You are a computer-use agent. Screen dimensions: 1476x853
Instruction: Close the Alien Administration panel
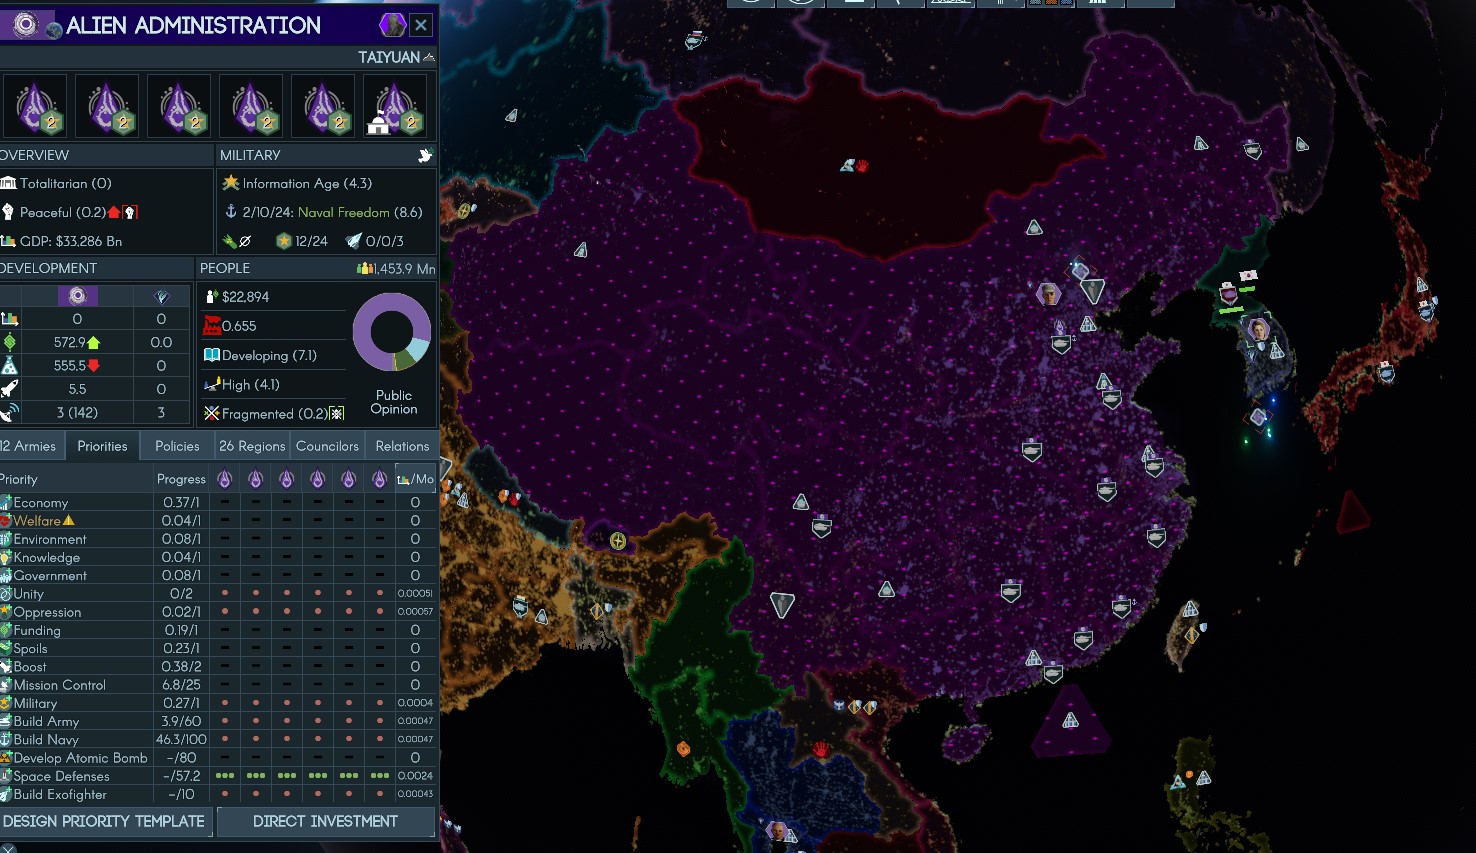421,25
